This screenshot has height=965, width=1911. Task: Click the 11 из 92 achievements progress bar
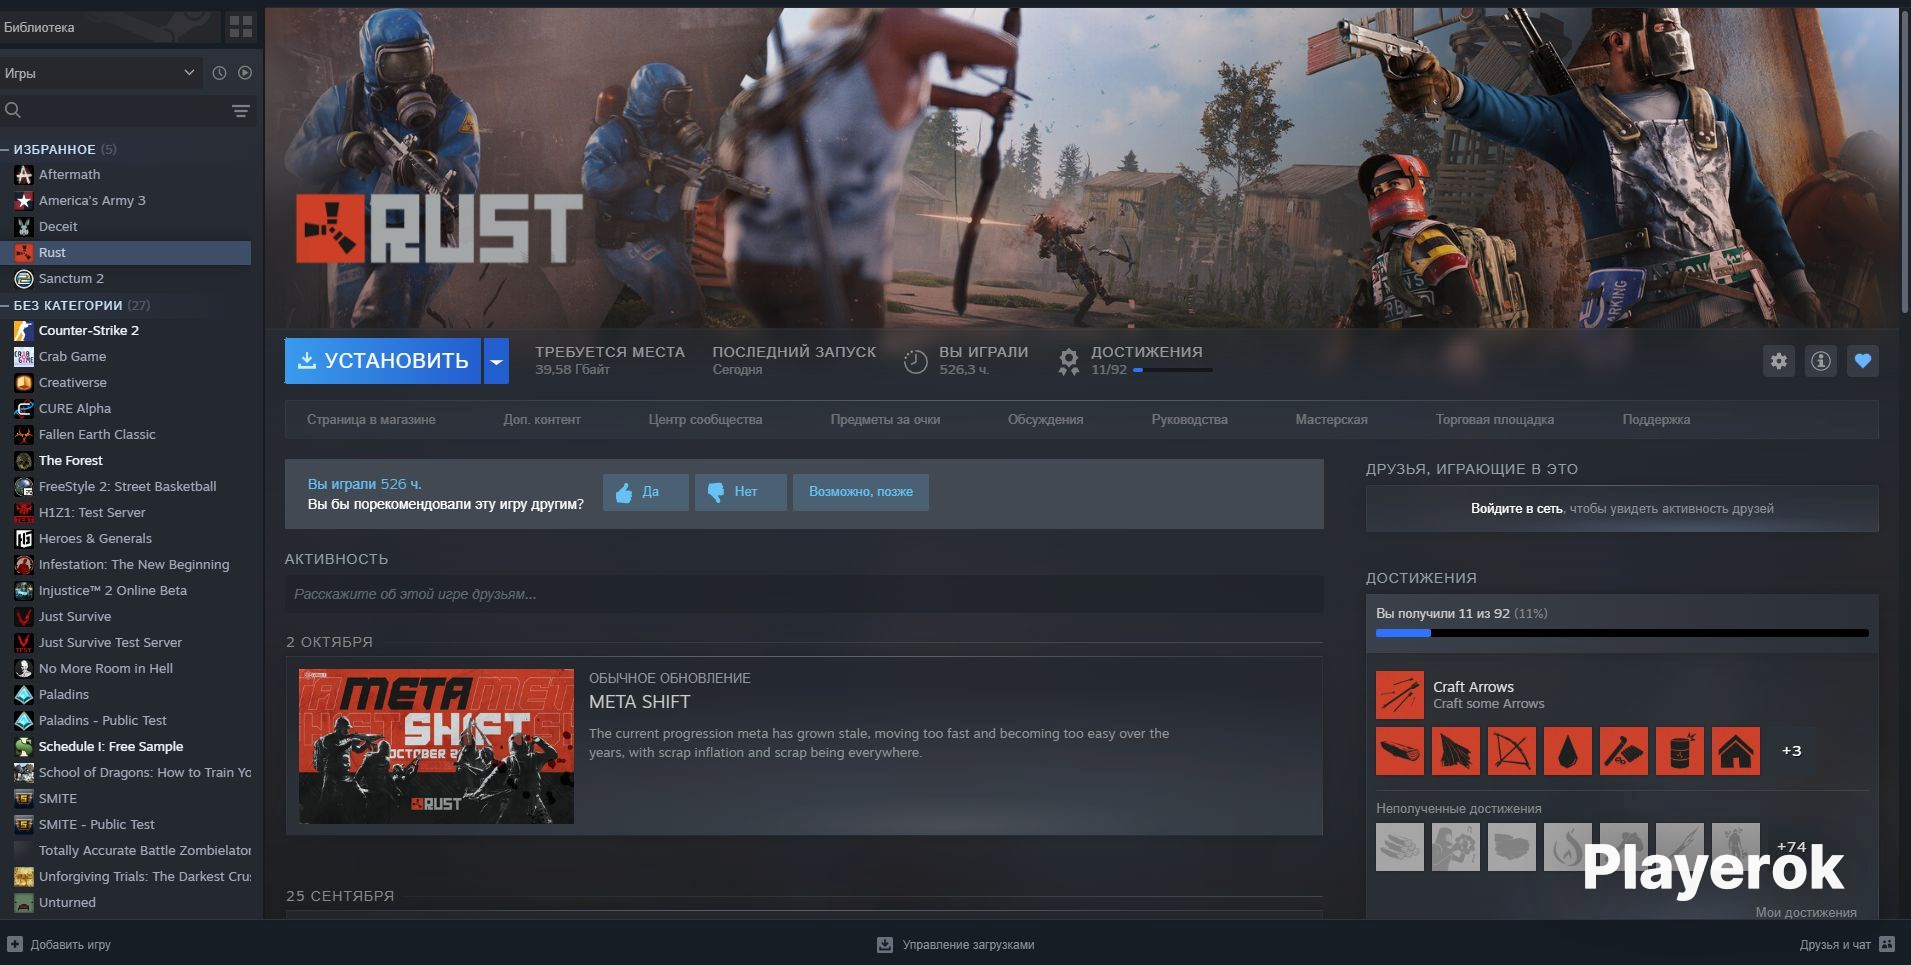(1622, 633)
